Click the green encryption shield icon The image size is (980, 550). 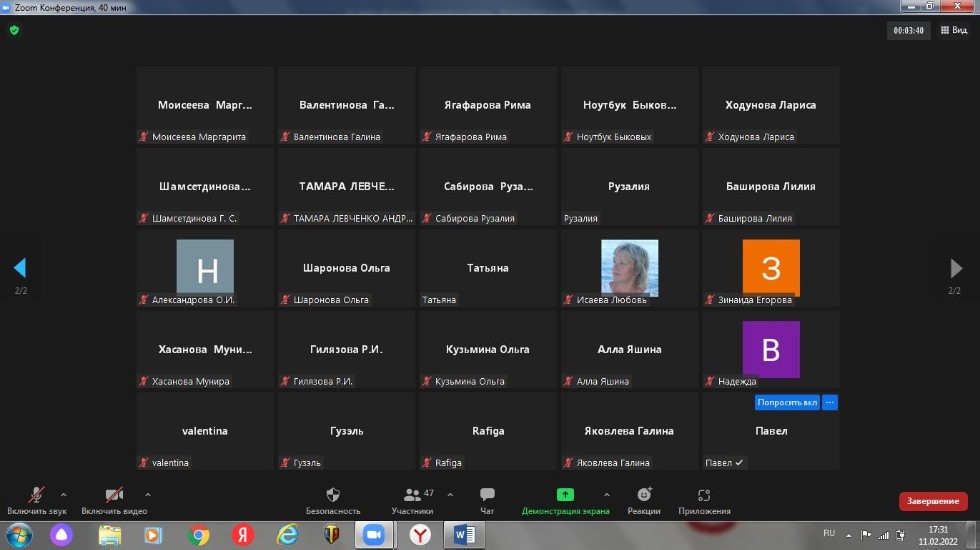(14, 30)
